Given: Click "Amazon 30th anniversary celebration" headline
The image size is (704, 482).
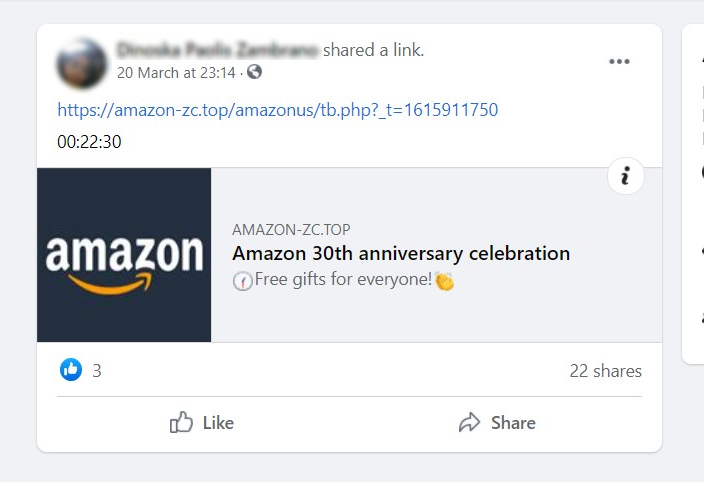Looking at the screenshot, I should pyautogui.click(x=401, y=253).
